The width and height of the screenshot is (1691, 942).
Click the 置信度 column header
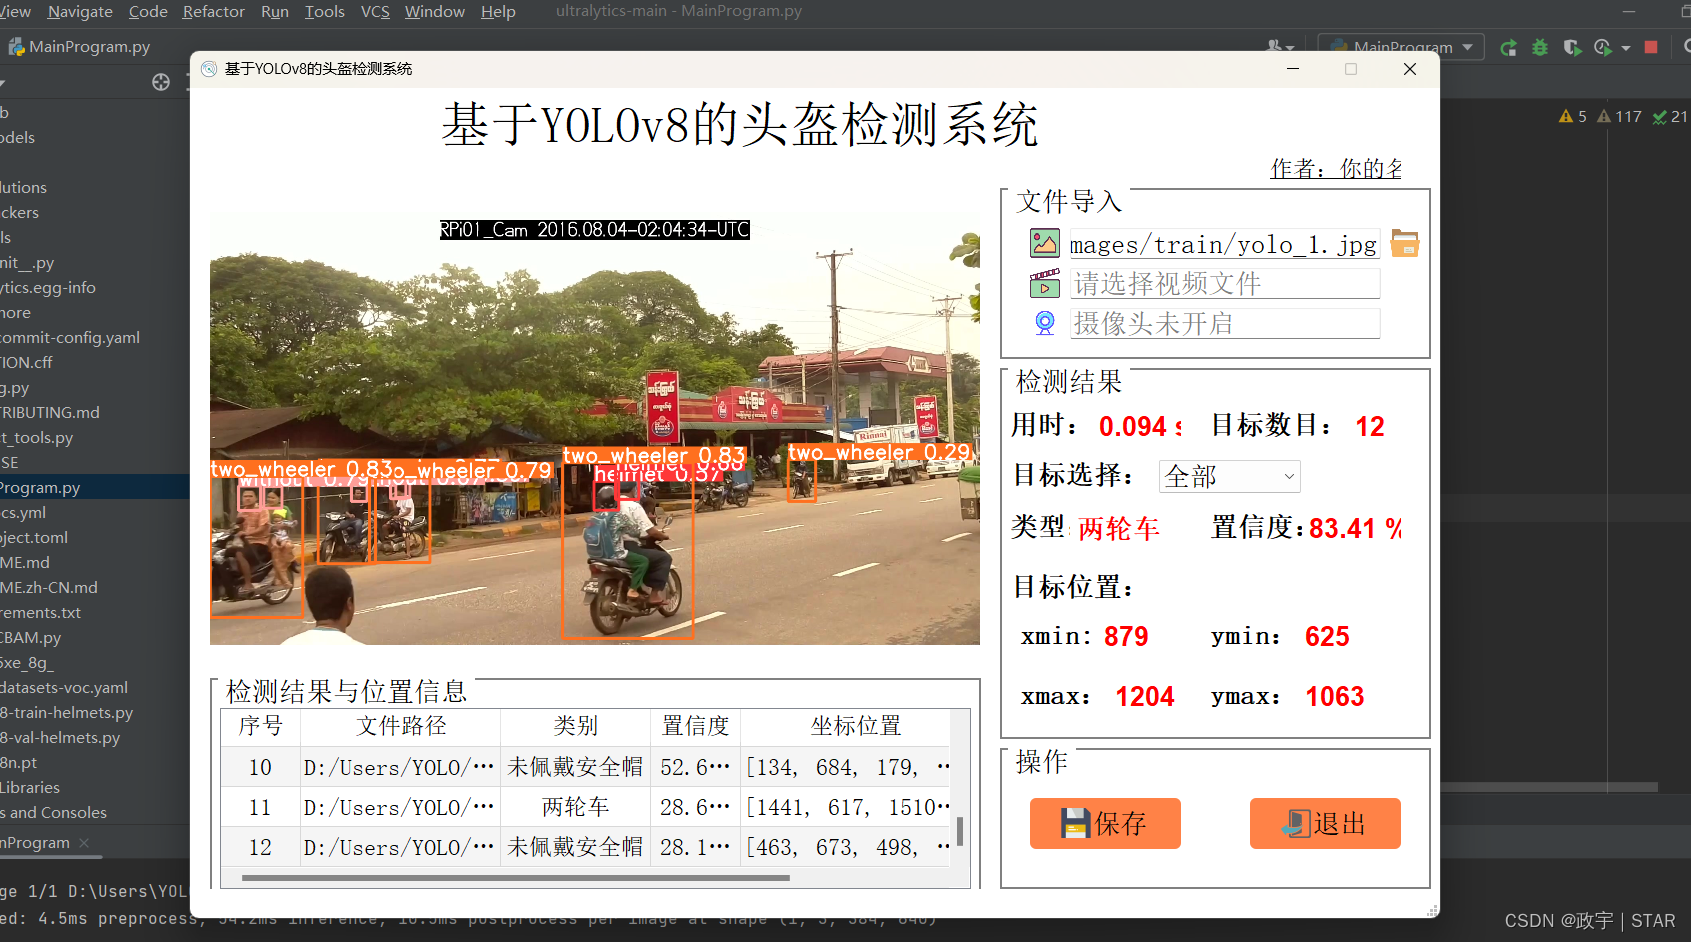[x=696, y=726]
